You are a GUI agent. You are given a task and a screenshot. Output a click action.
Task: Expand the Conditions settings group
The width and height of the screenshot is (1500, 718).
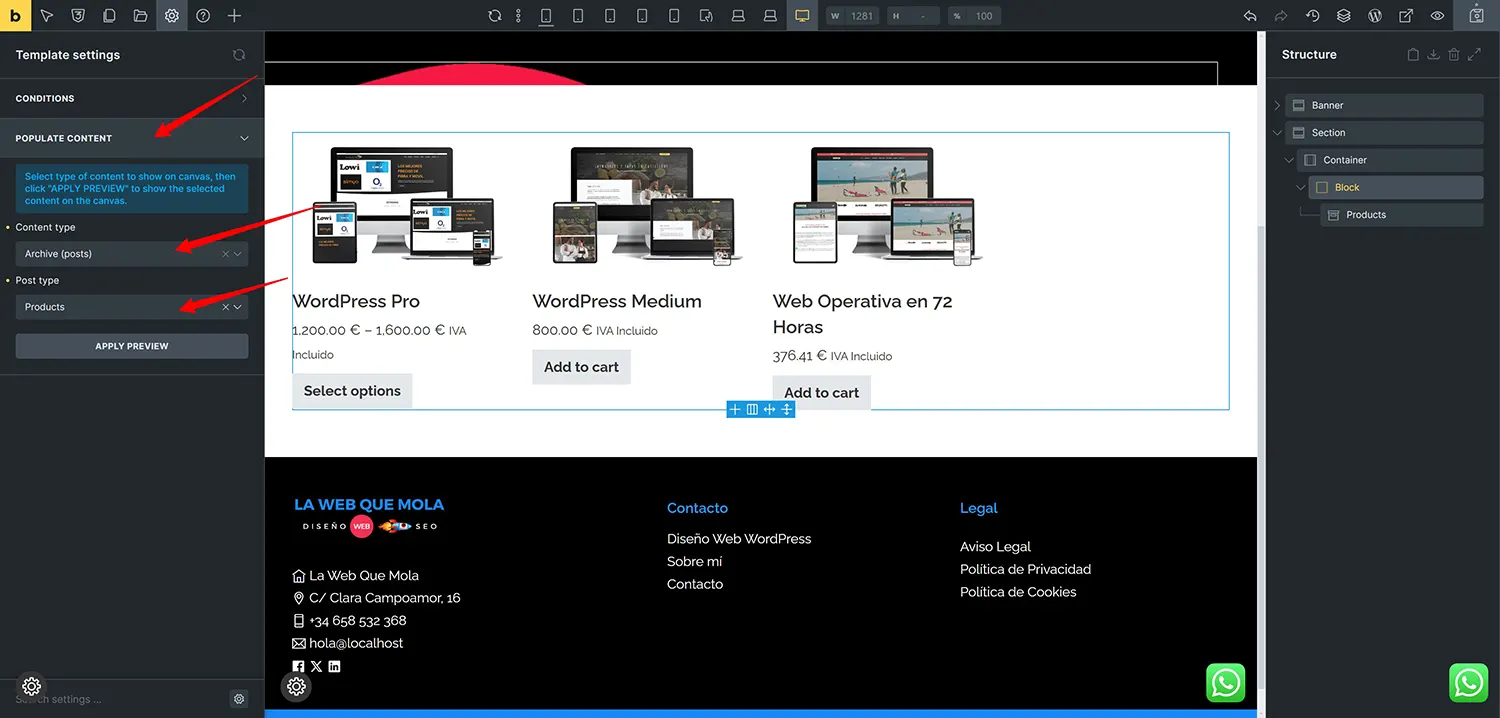click(x=132, y=98)
